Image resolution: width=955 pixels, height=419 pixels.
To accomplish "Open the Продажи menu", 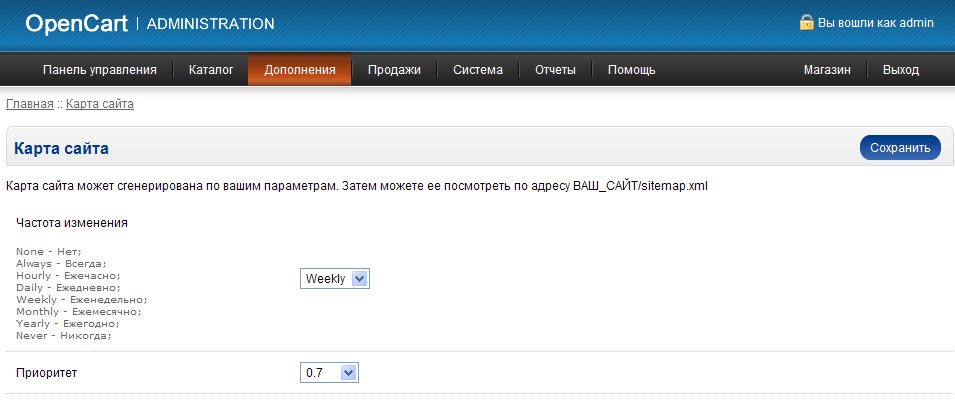I will (x=394, y=70).
